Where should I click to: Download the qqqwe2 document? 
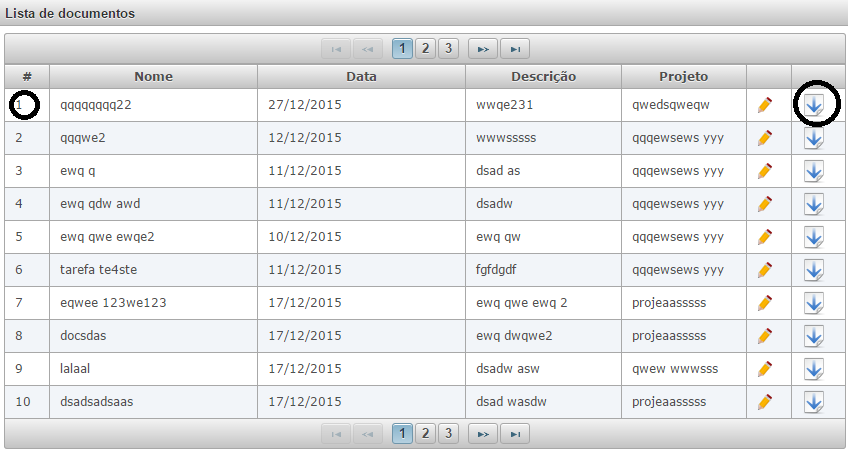pos(814,138)
